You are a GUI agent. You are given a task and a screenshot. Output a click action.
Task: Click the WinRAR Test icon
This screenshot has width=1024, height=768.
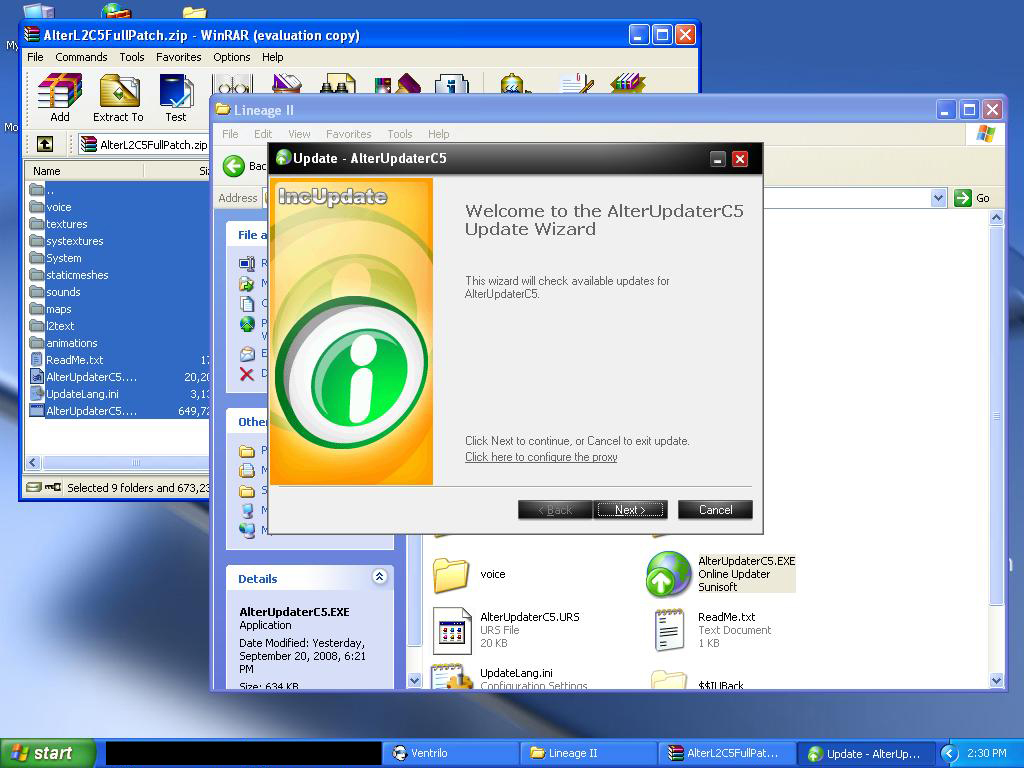[x=176, y=97]
